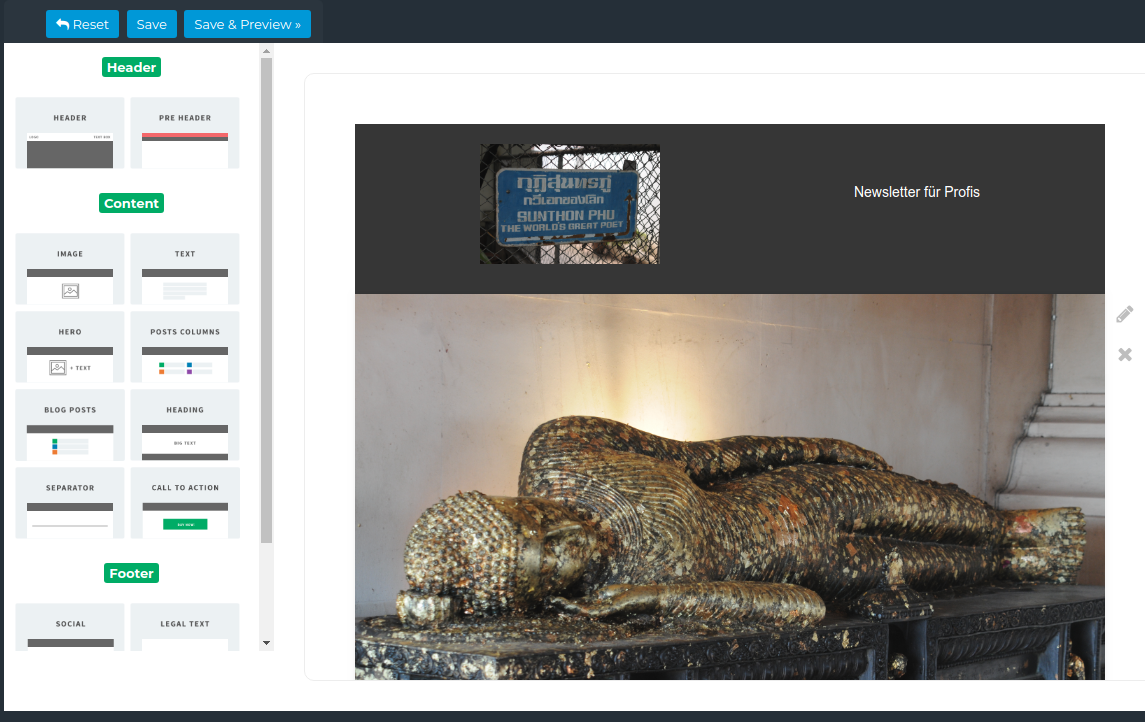Remove block with the X icon
This screenshot has width=1145, height=722.
click(1125, 355)
